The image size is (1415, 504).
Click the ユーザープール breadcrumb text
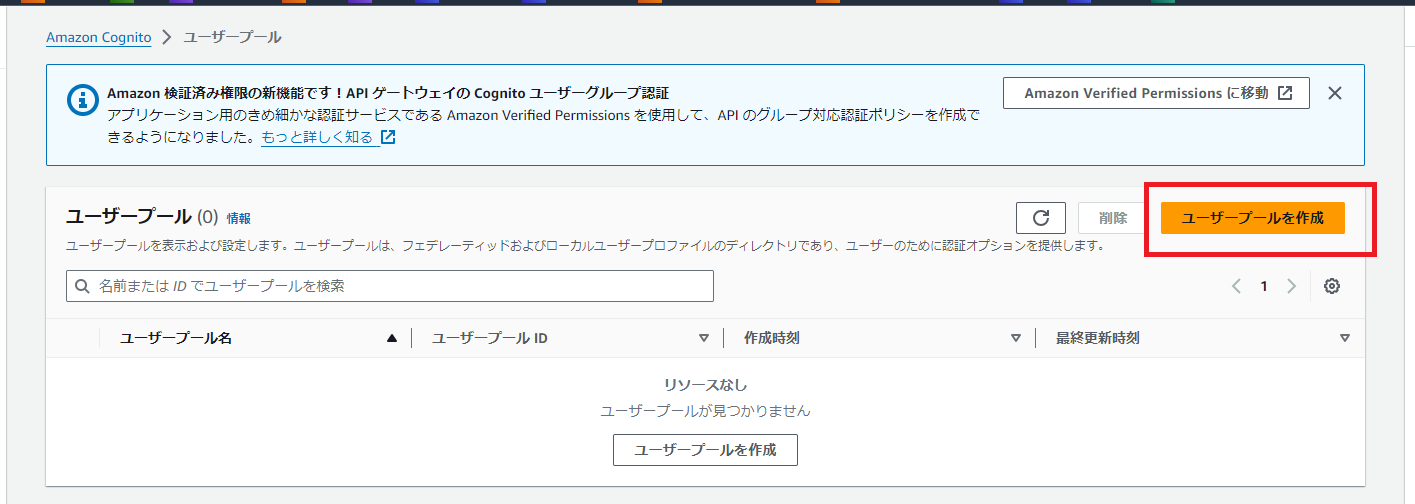233,37
